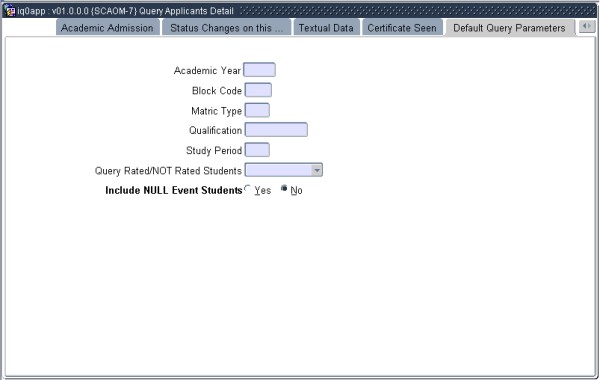Switch to the Academic Admission tab
The height and width of the screenshot is (380, 600).
click(x=108, y=28)
